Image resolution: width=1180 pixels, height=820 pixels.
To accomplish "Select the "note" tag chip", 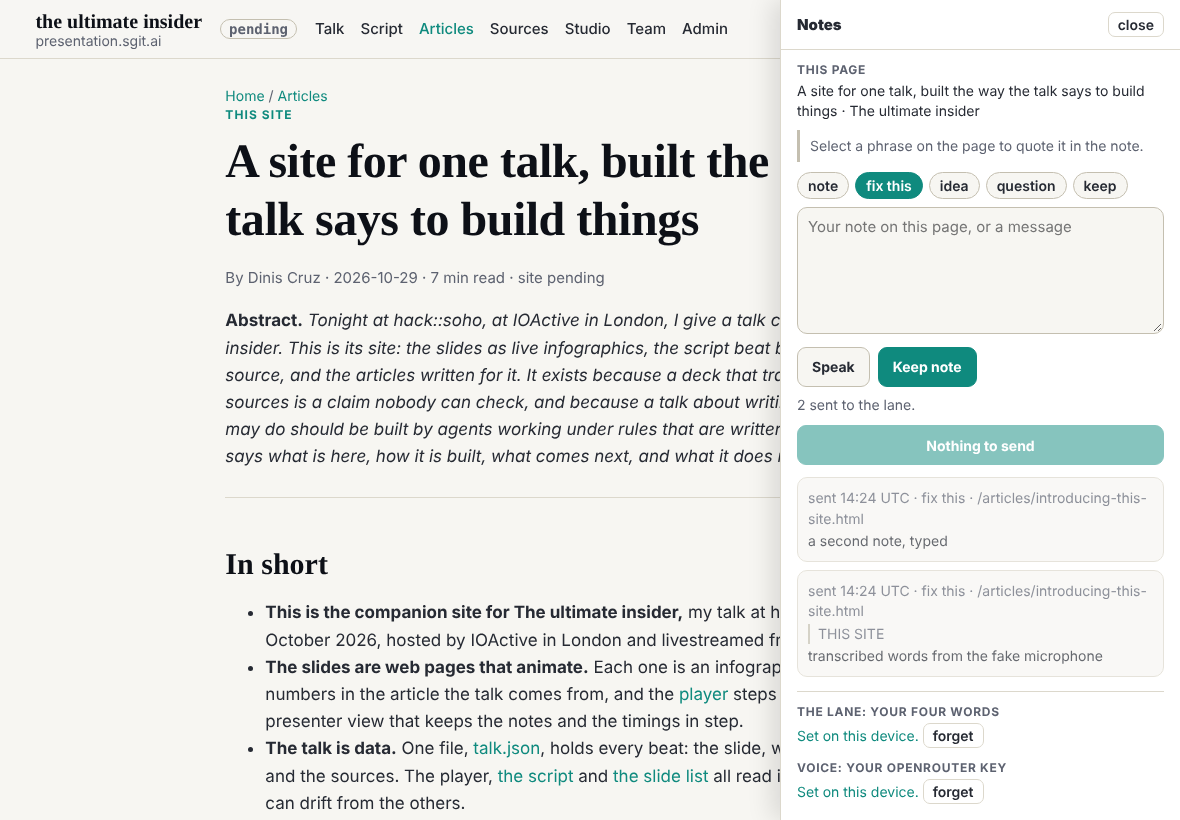I will pos(823,186).
